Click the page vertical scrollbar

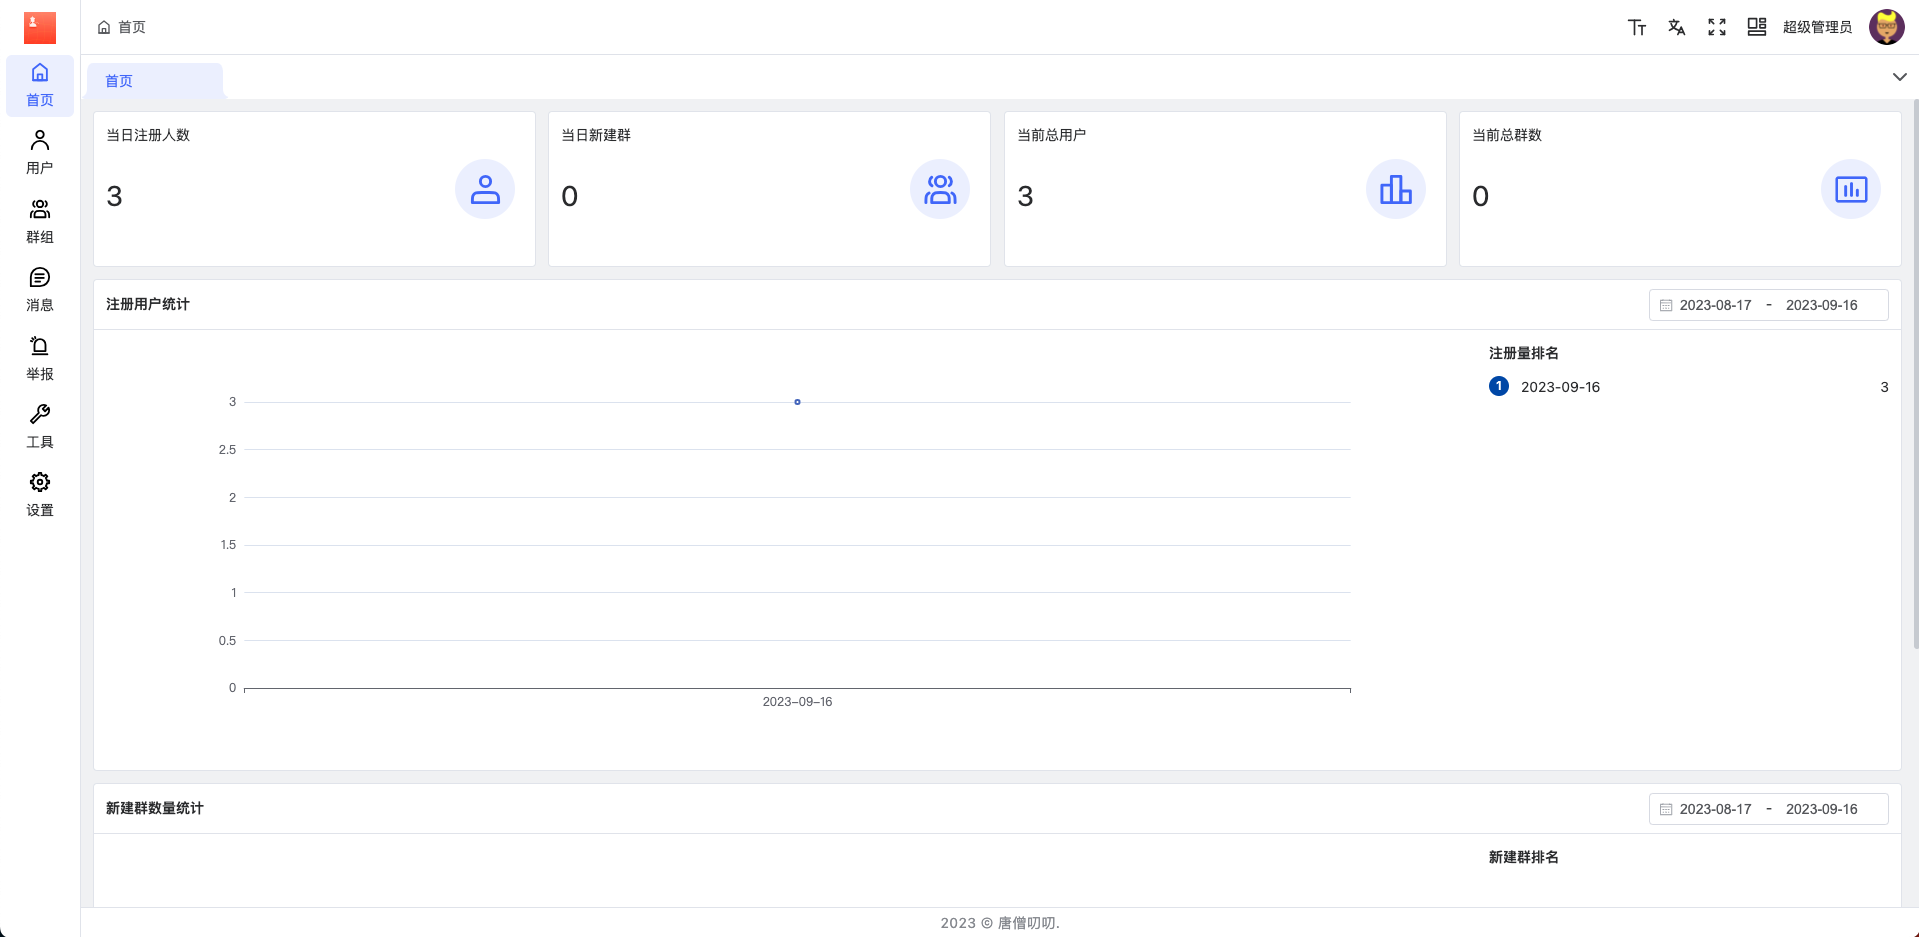(1915, 375)
